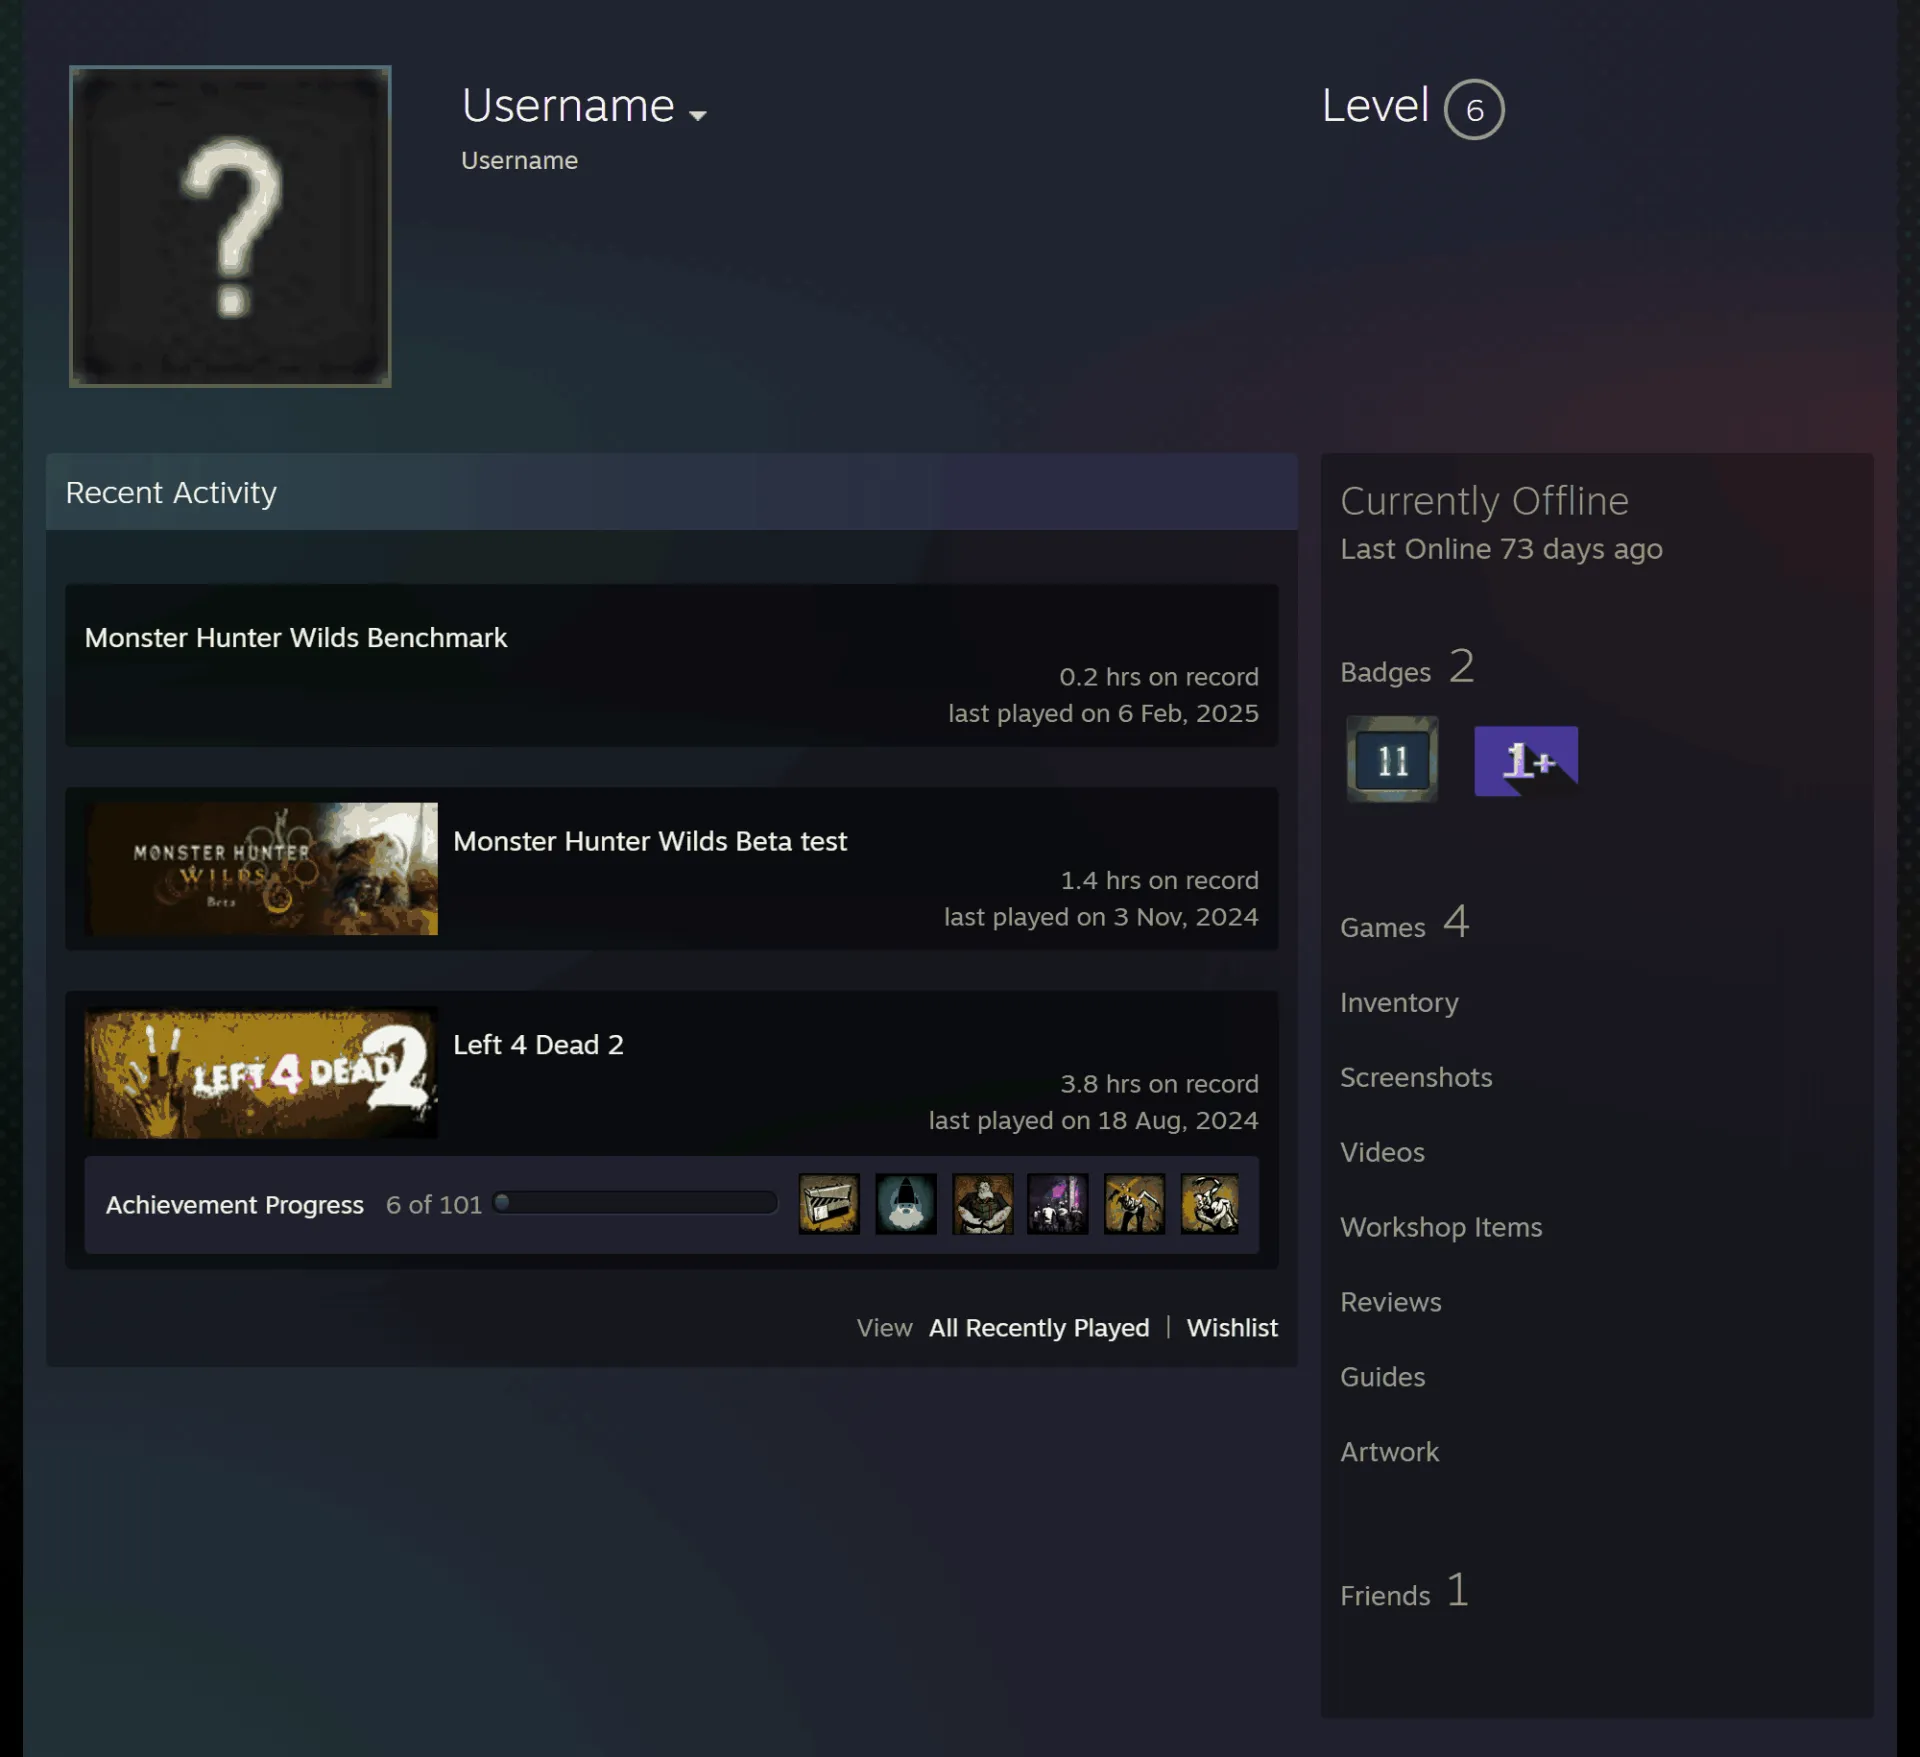Open the Screenshots link
Image resolution: width=1920 pixels, height=1757 pixels.
(1416, 1077)
